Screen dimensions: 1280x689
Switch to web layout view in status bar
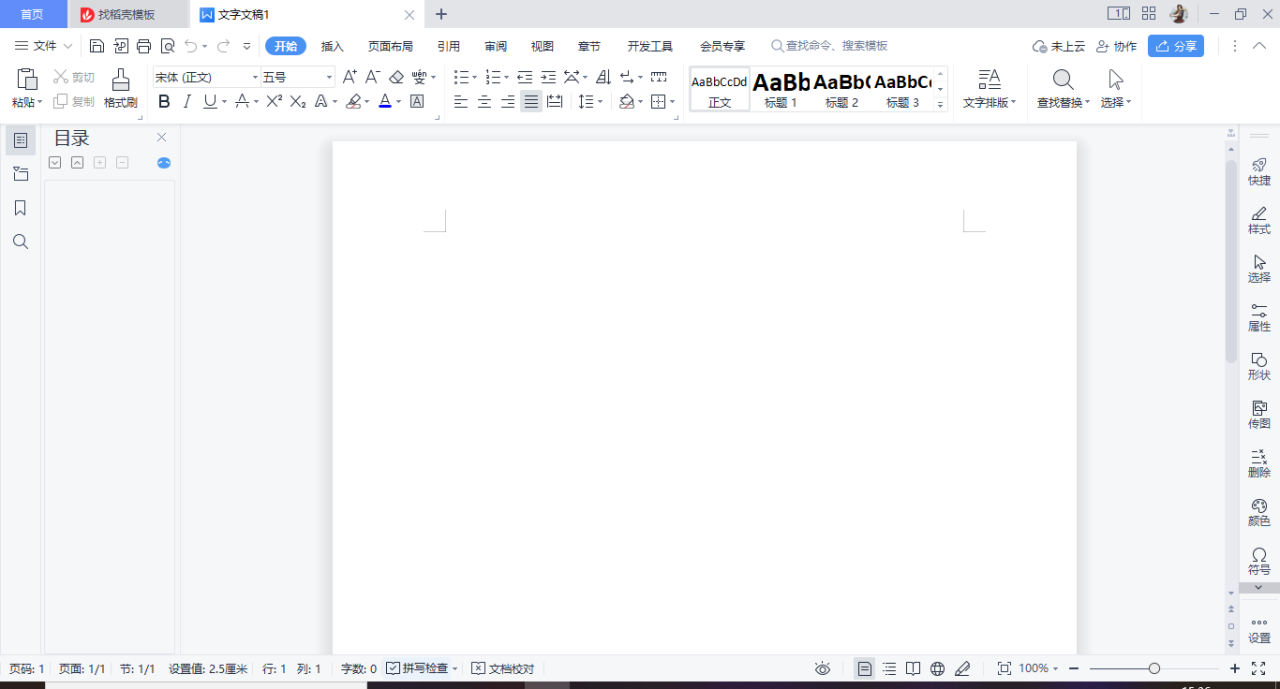click(x=937, y=668)
